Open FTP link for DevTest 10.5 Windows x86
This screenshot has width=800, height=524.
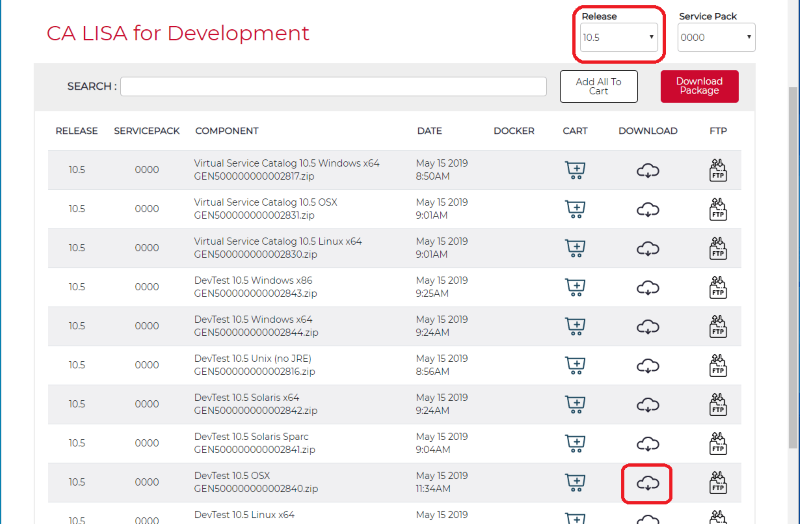[717, 287]
